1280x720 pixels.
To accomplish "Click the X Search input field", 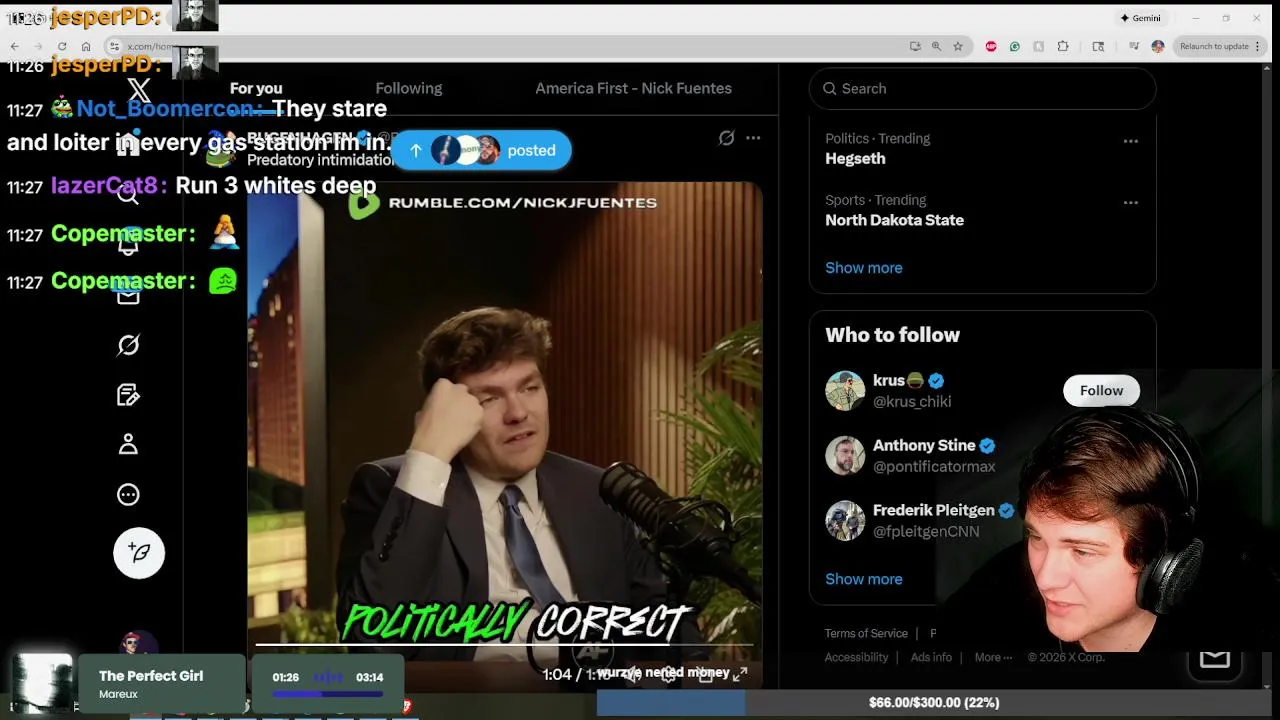I will (982, 88).
